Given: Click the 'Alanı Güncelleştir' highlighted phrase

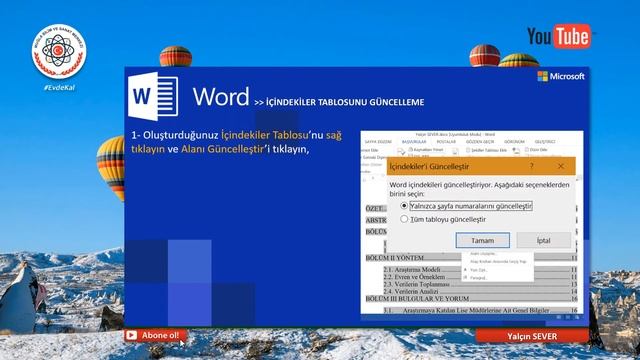Looking at the screenshot, I should pos(222,149).
